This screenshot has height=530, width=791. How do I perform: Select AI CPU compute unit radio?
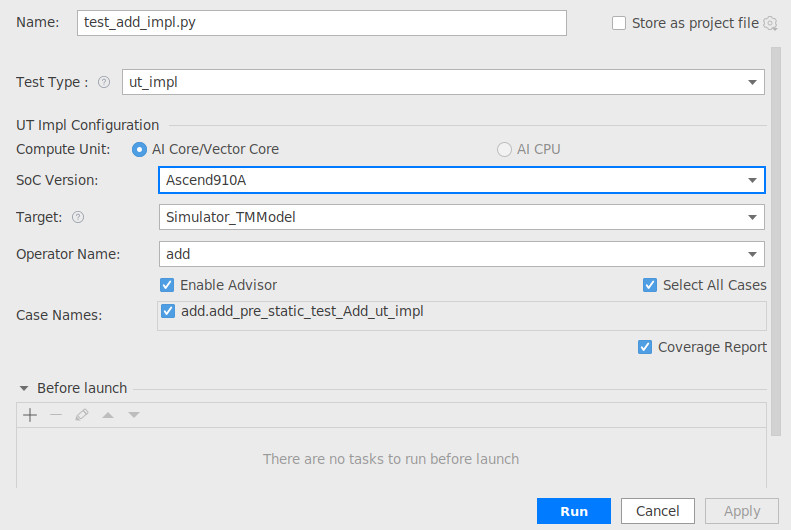pos(504,150)
